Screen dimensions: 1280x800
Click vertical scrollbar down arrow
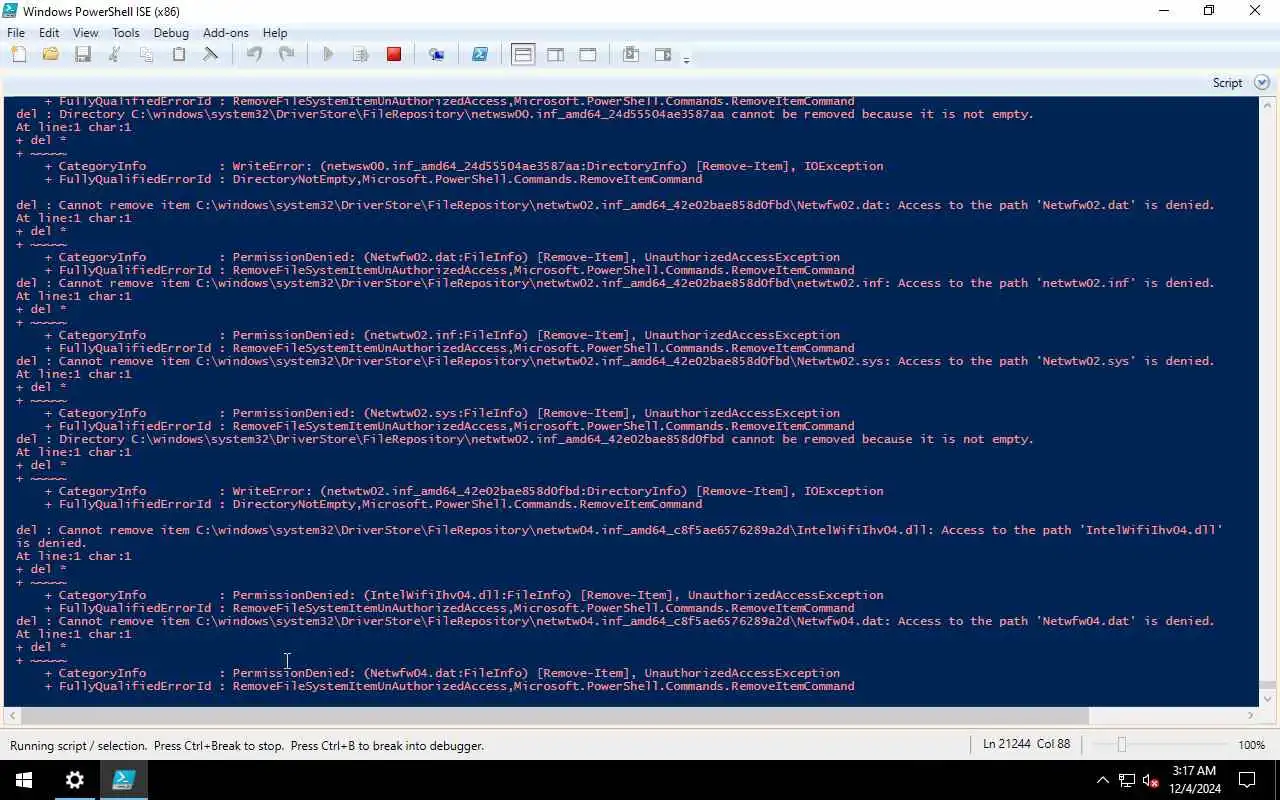1267,699
